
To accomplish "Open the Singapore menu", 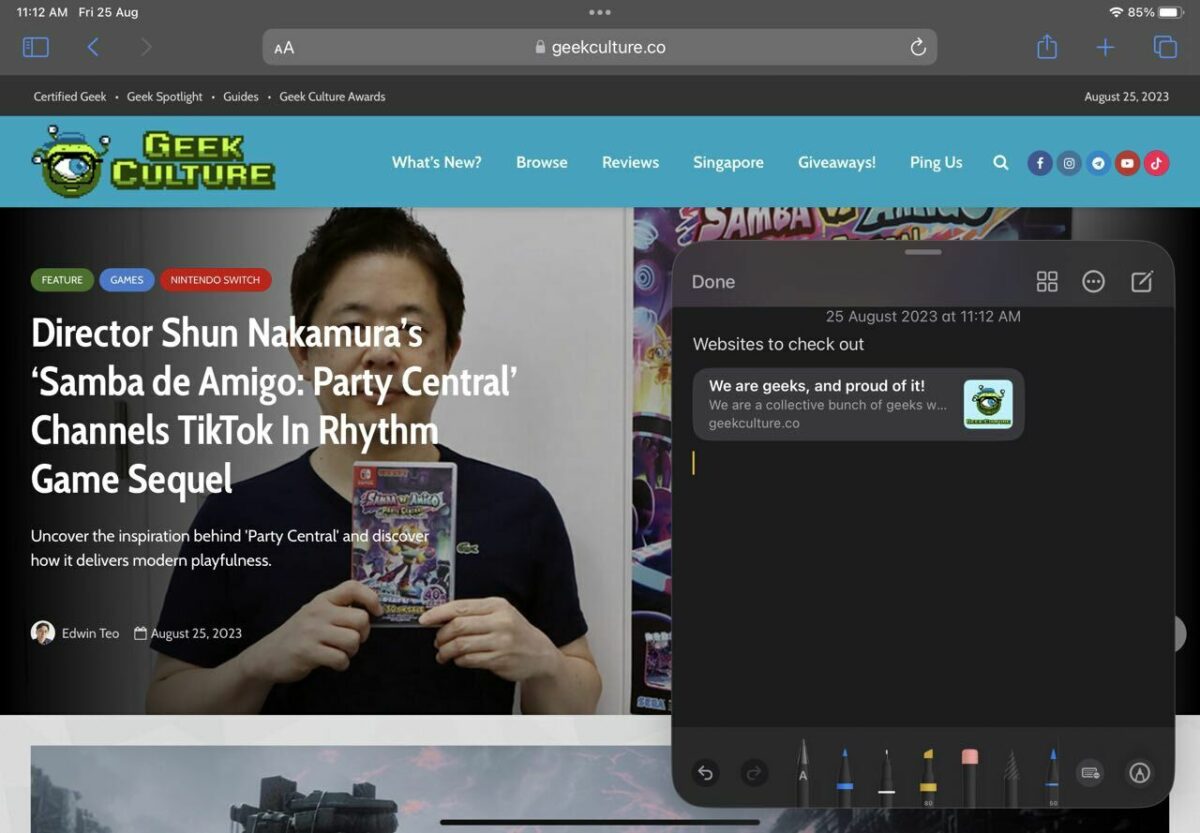I will point(728,162).
